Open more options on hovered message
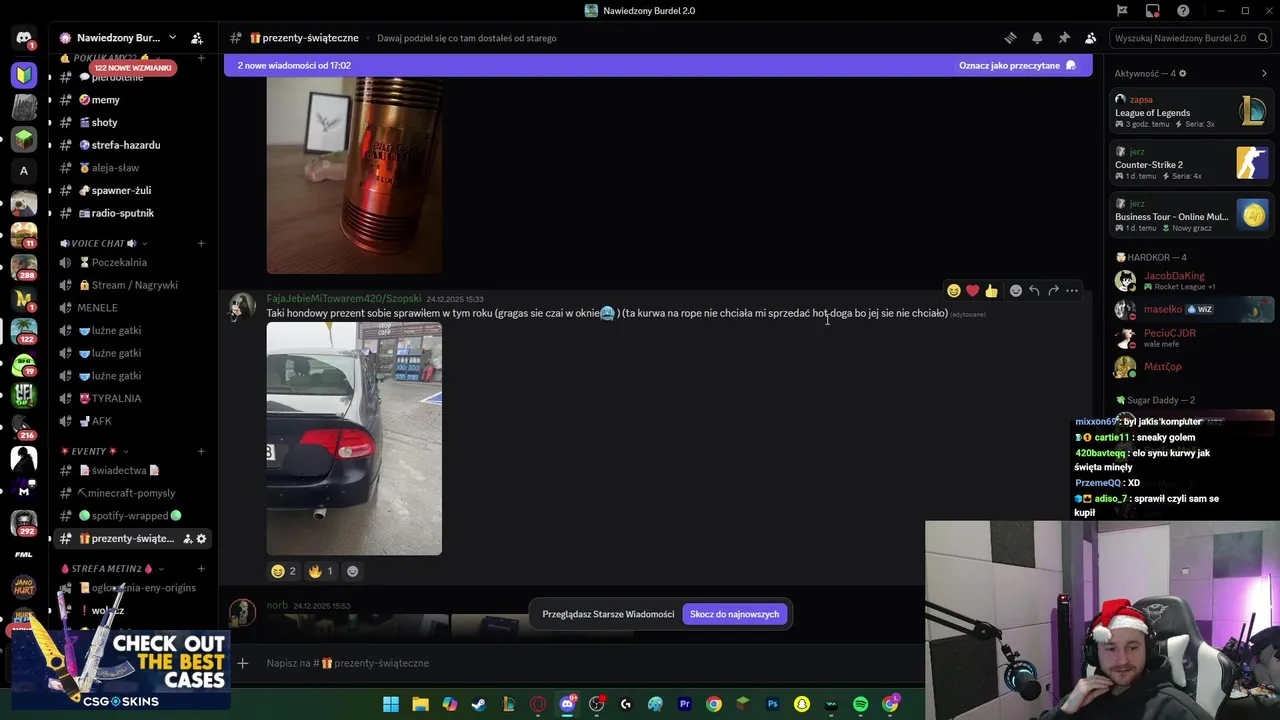 click(1072, 291)
